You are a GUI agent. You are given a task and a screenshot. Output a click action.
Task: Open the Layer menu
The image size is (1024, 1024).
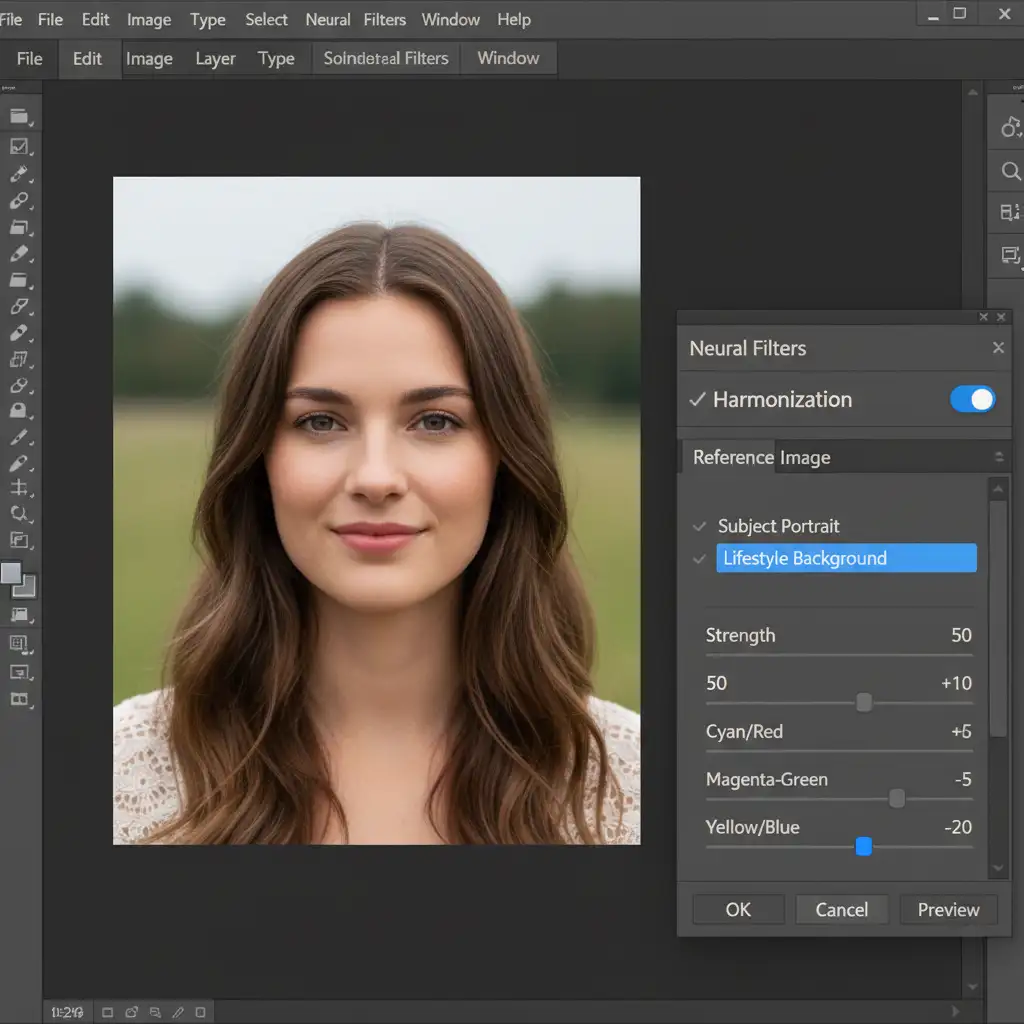click(x=215, y=59)
